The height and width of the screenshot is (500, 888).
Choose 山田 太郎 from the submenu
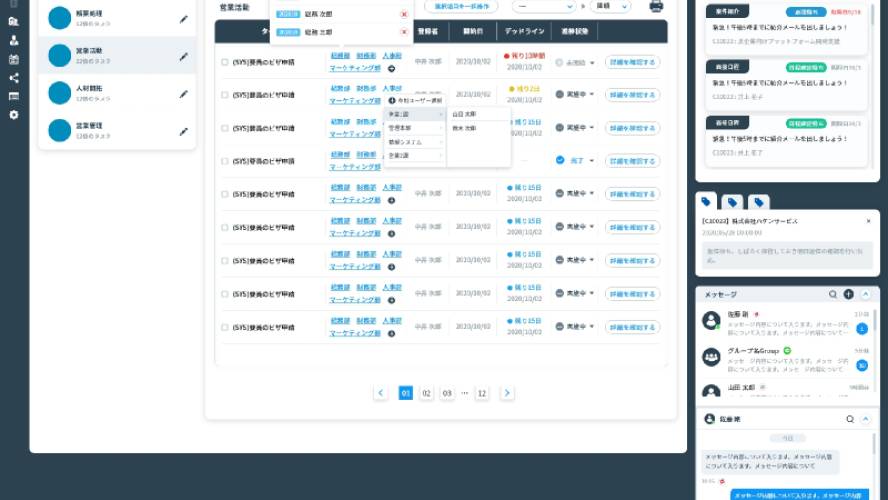click(x=479, y=114)
